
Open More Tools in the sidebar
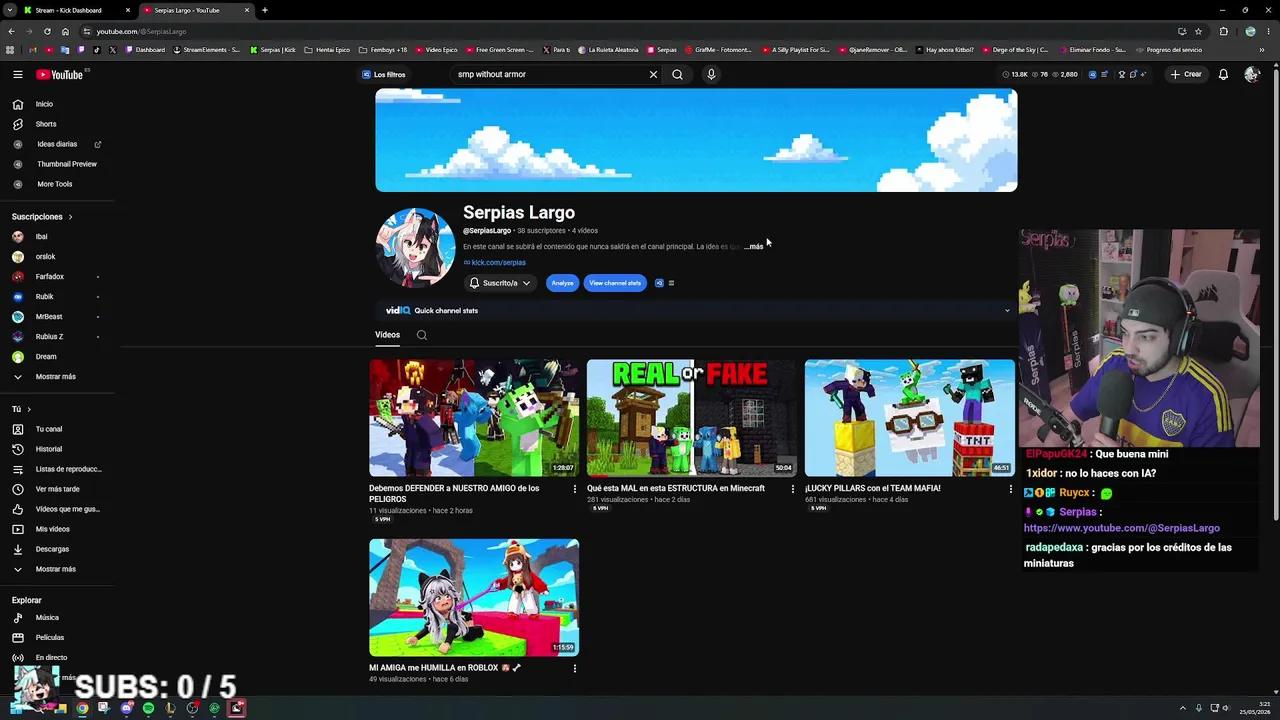pyautogui.click(x=55, y=184)
